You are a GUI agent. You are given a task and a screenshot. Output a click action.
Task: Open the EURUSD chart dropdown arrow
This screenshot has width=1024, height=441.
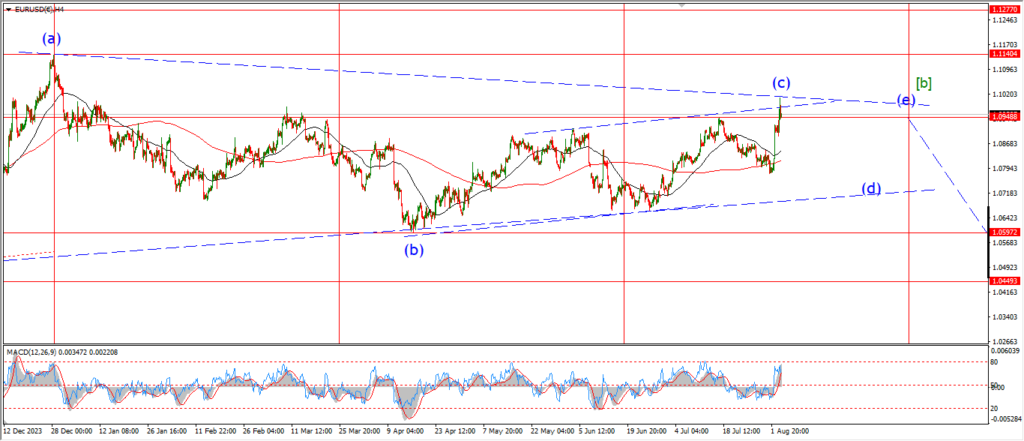pyautogui.click(x=8, y=7)
